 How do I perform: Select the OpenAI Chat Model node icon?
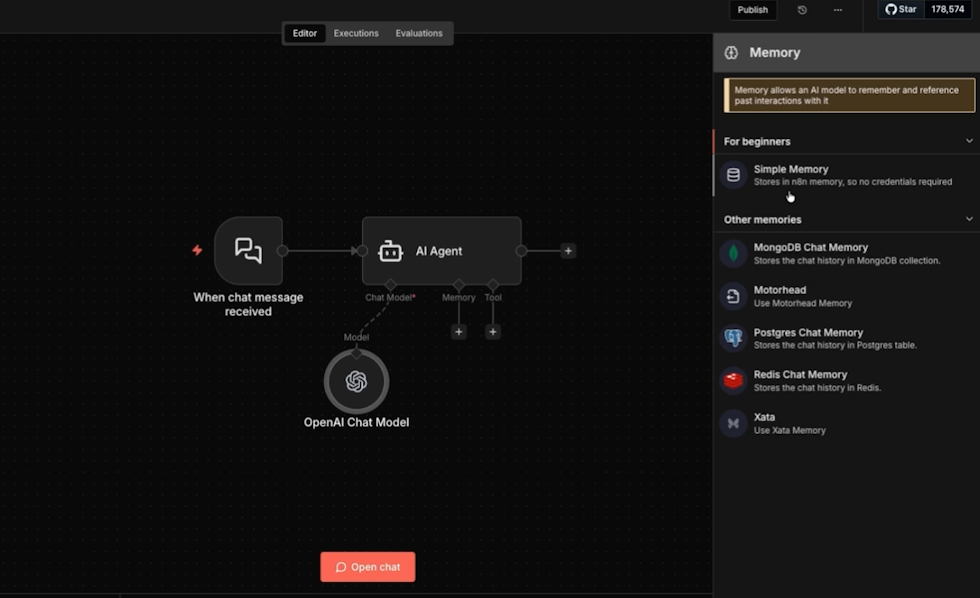[356, 381]
